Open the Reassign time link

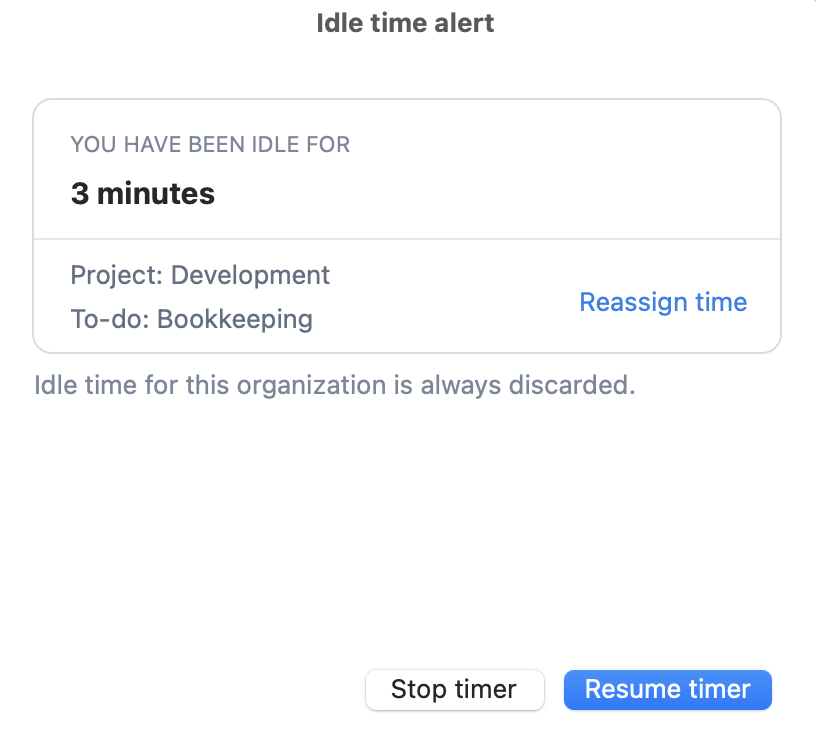pos(664,302)
